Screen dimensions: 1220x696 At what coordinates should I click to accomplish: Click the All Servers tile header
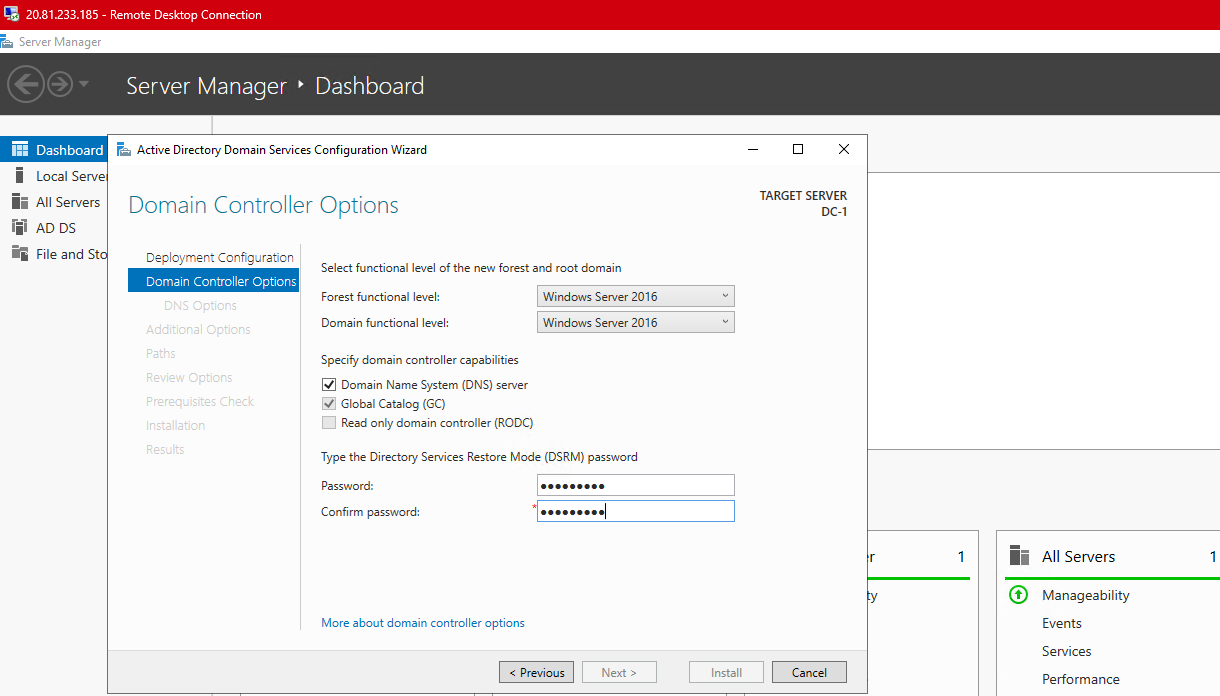(x=1078, y=557)
